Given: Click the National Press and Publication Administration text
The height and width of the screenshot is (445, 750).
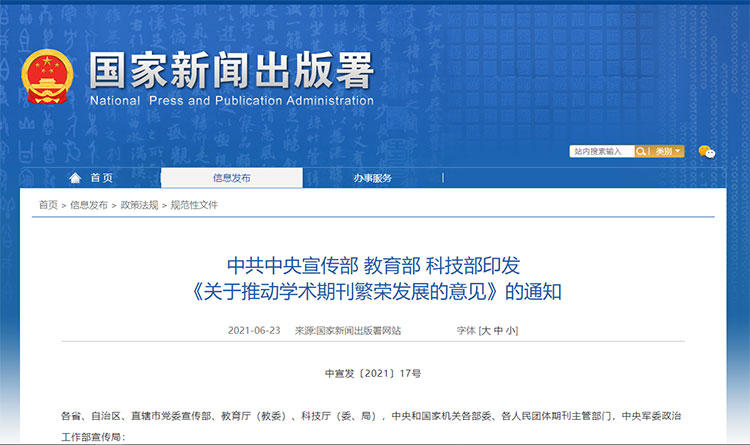Looking at the screenshot, I should pyautogui.click(x=231, y=101).
